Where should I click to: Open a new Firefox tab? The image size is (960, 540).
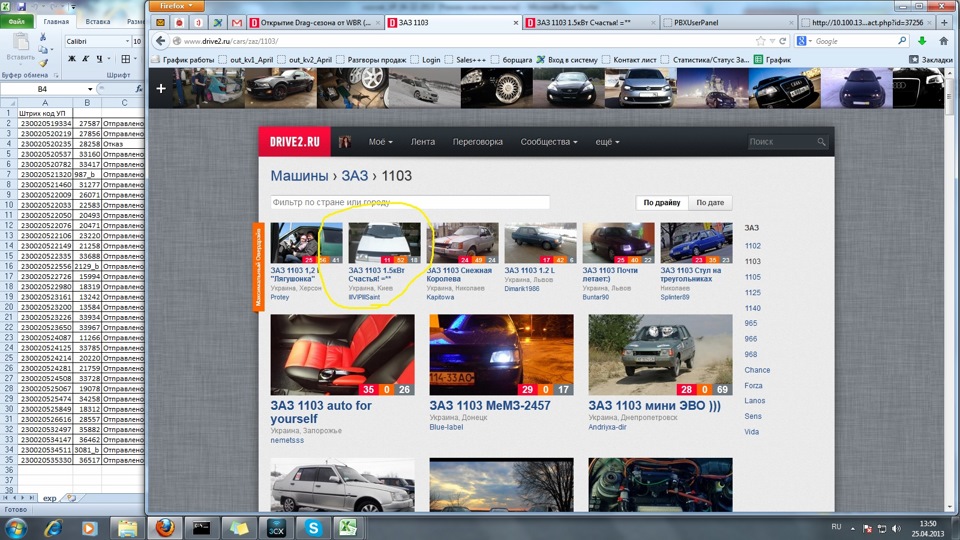[943, 23]
